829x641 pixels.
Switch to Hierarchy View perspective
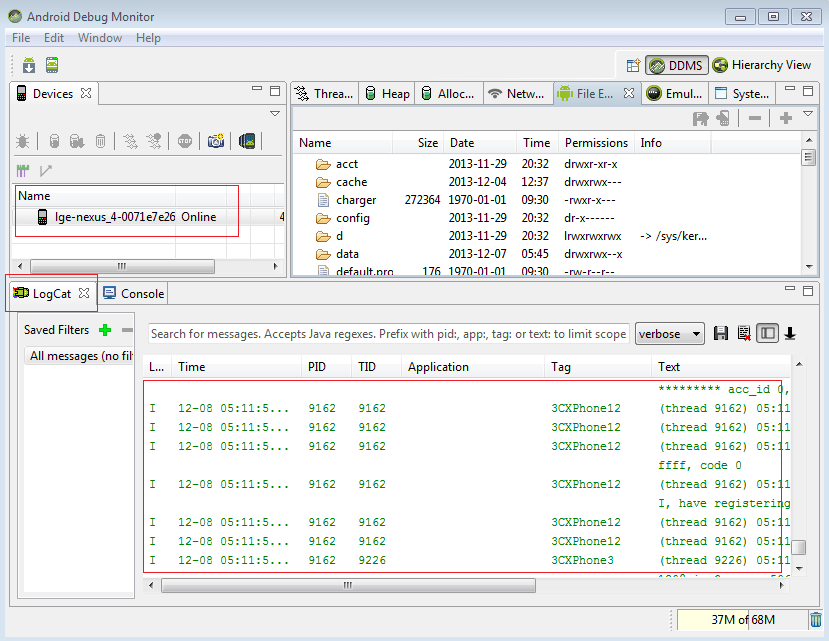[x=762, y=65]
